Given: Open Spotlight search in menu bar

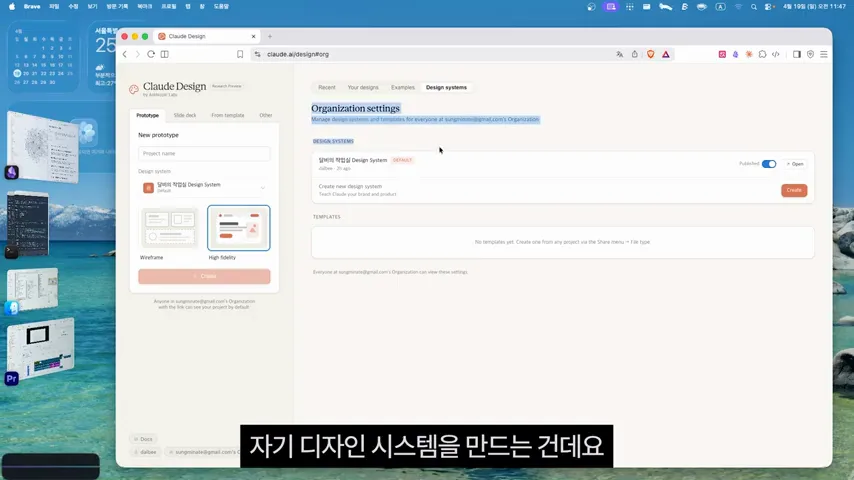Looking at the screenshot, I should [x=754, y=7].
